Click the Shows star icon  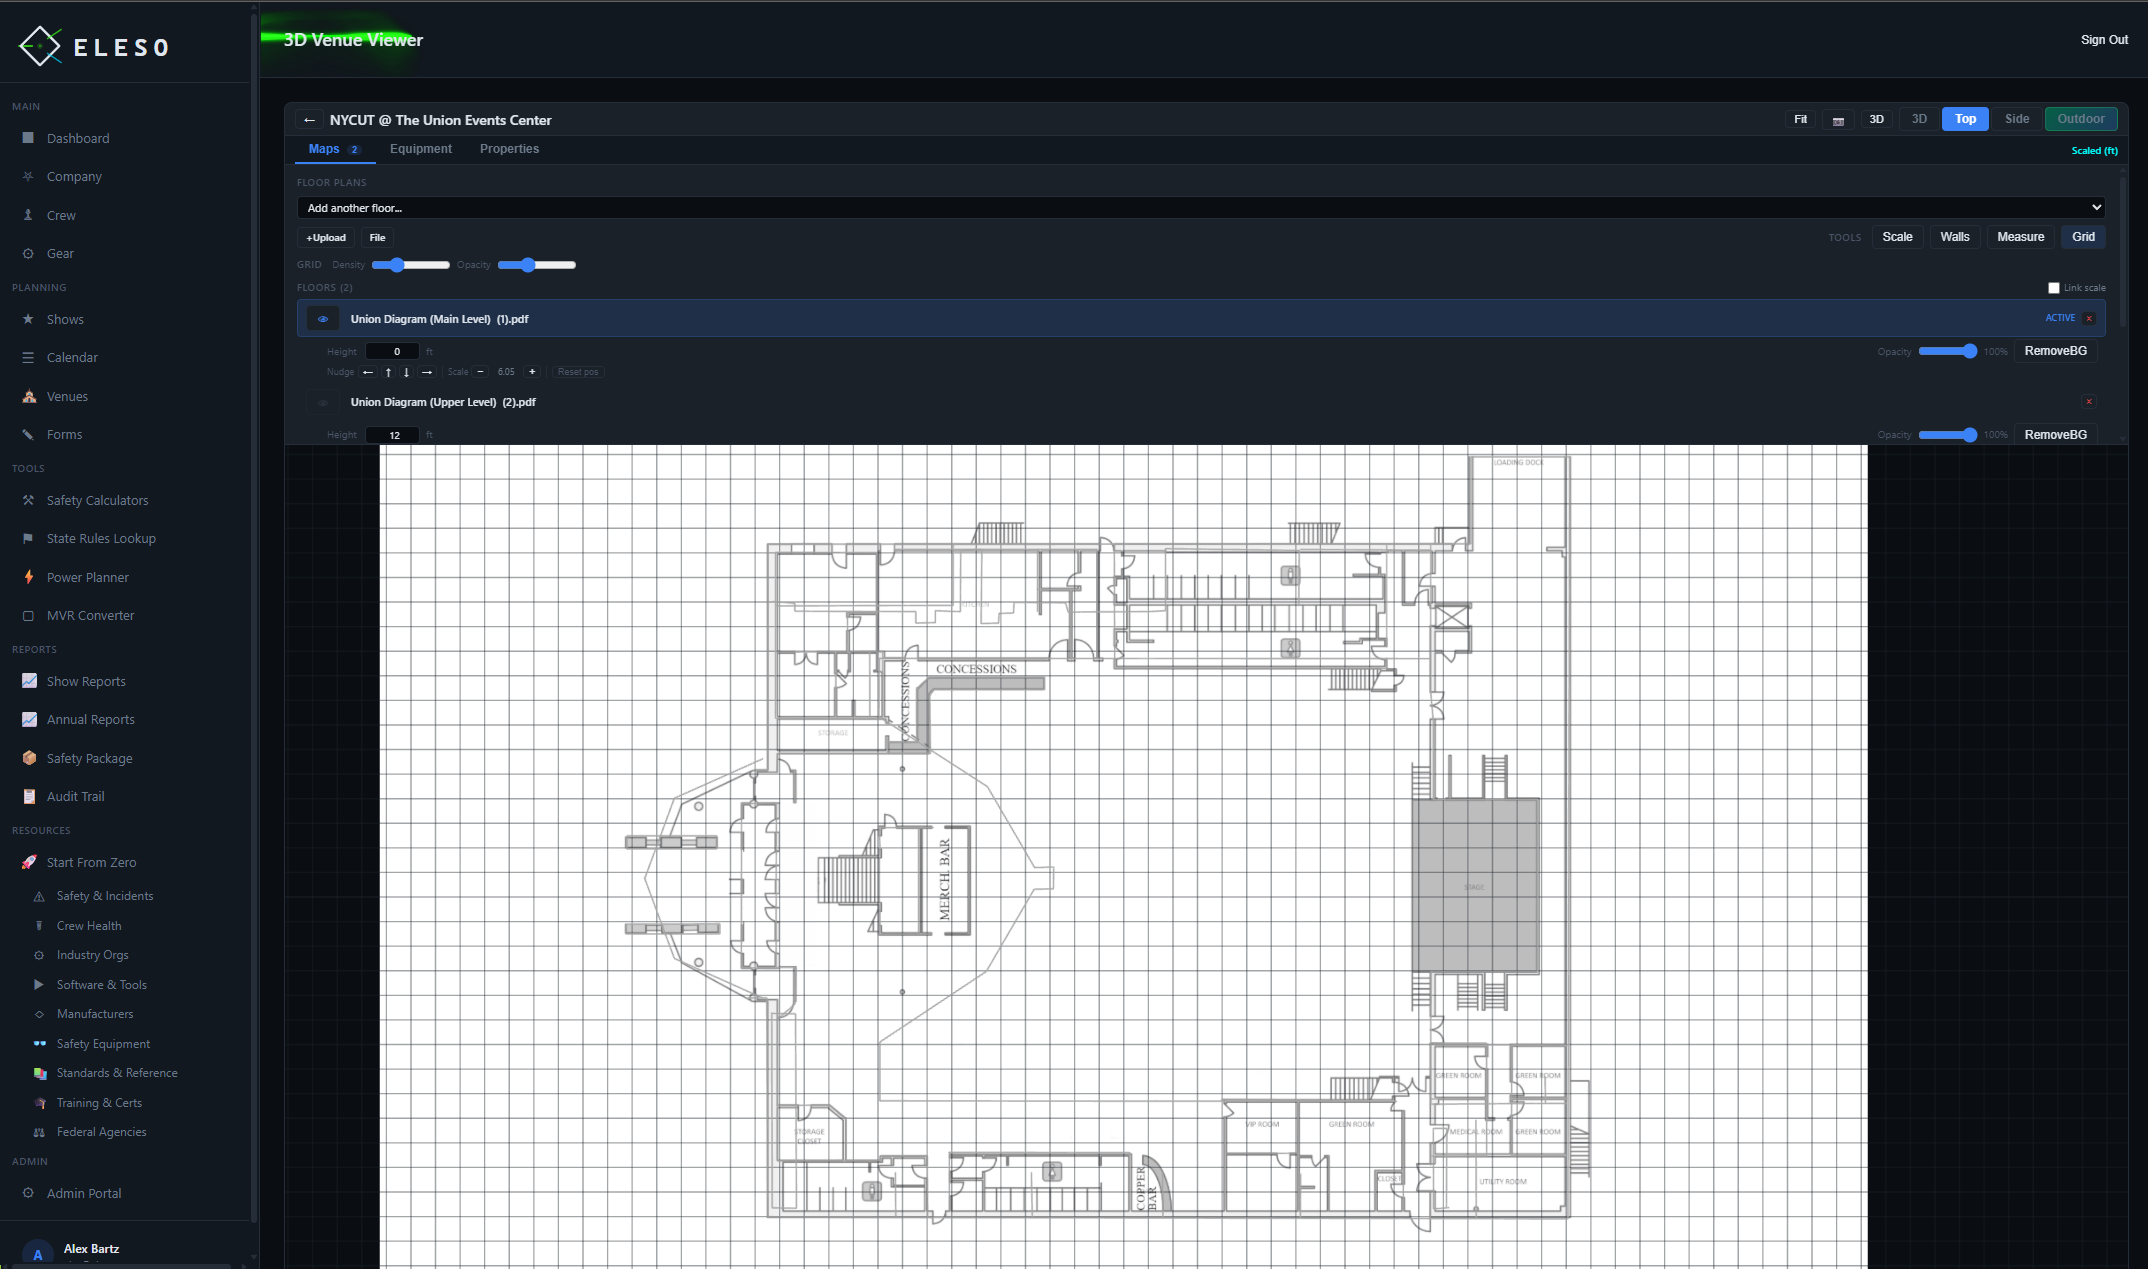coord(28,319)
